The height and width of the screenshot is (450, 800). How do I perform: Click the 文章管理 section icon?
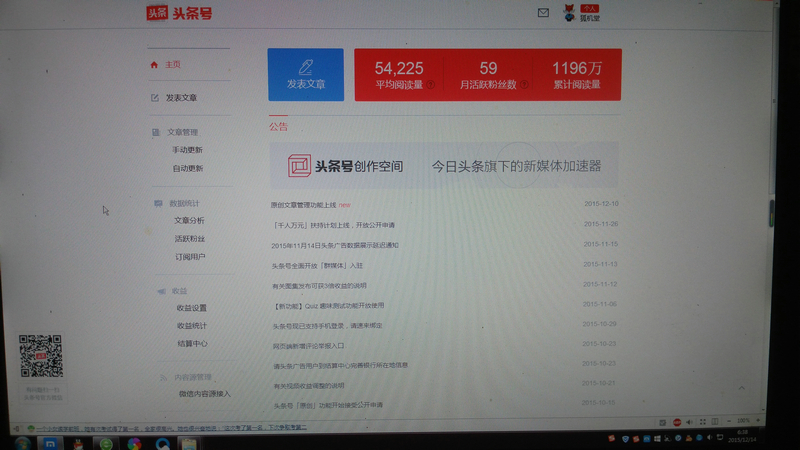pyautogui.click(x=156, y=132)
